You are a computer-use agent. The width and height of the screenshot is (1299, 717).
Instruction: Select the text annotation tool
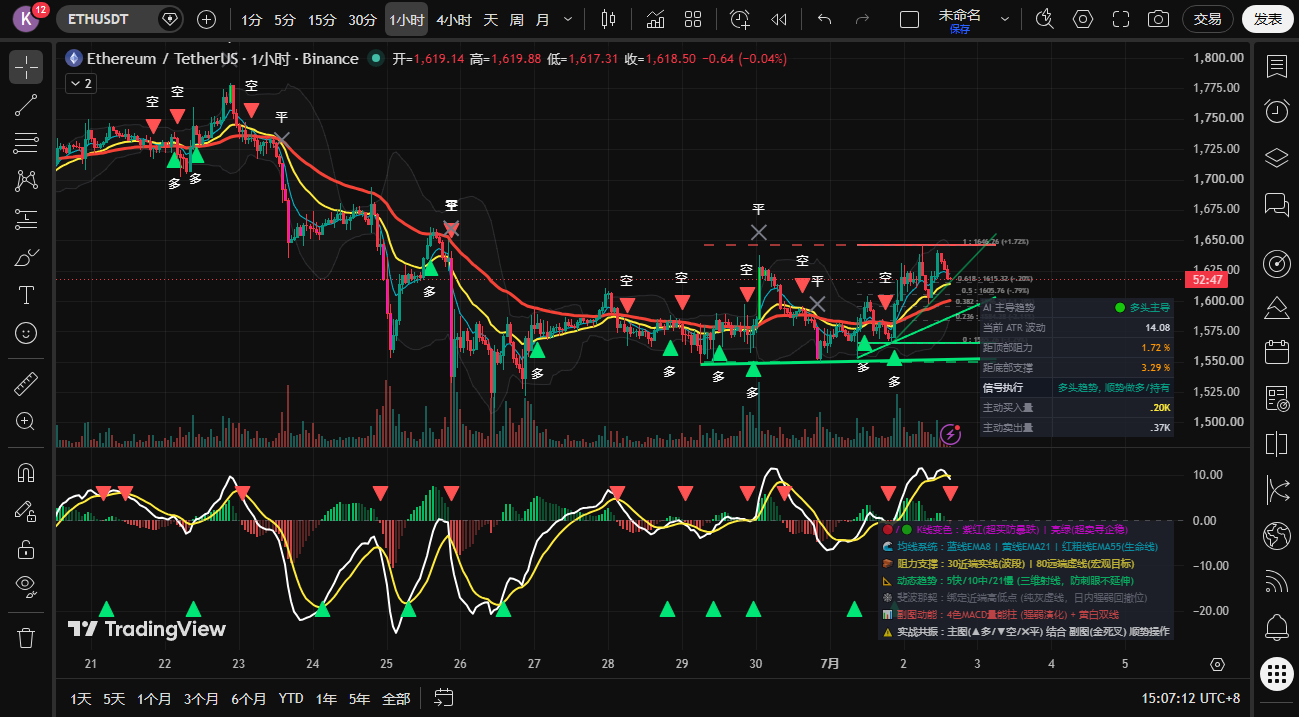tap(26, 295)
